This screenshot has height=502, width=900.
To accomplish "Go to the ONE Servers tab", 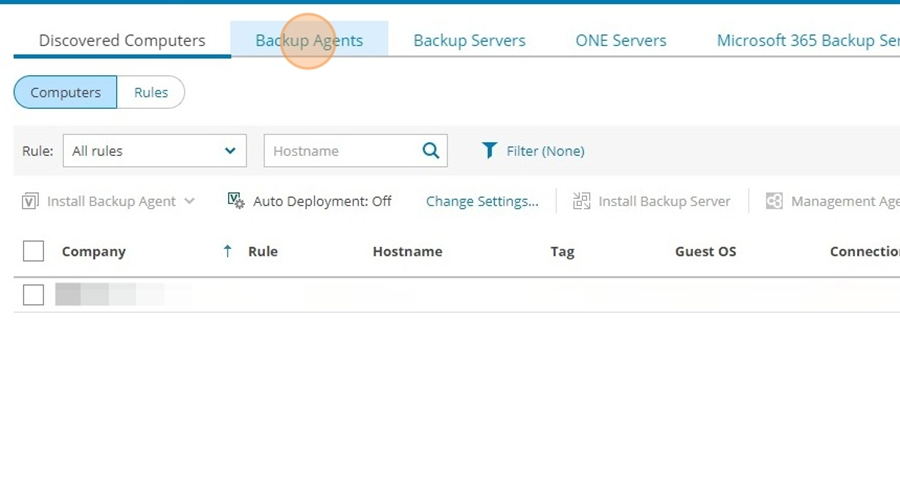I will coord(620,40).
